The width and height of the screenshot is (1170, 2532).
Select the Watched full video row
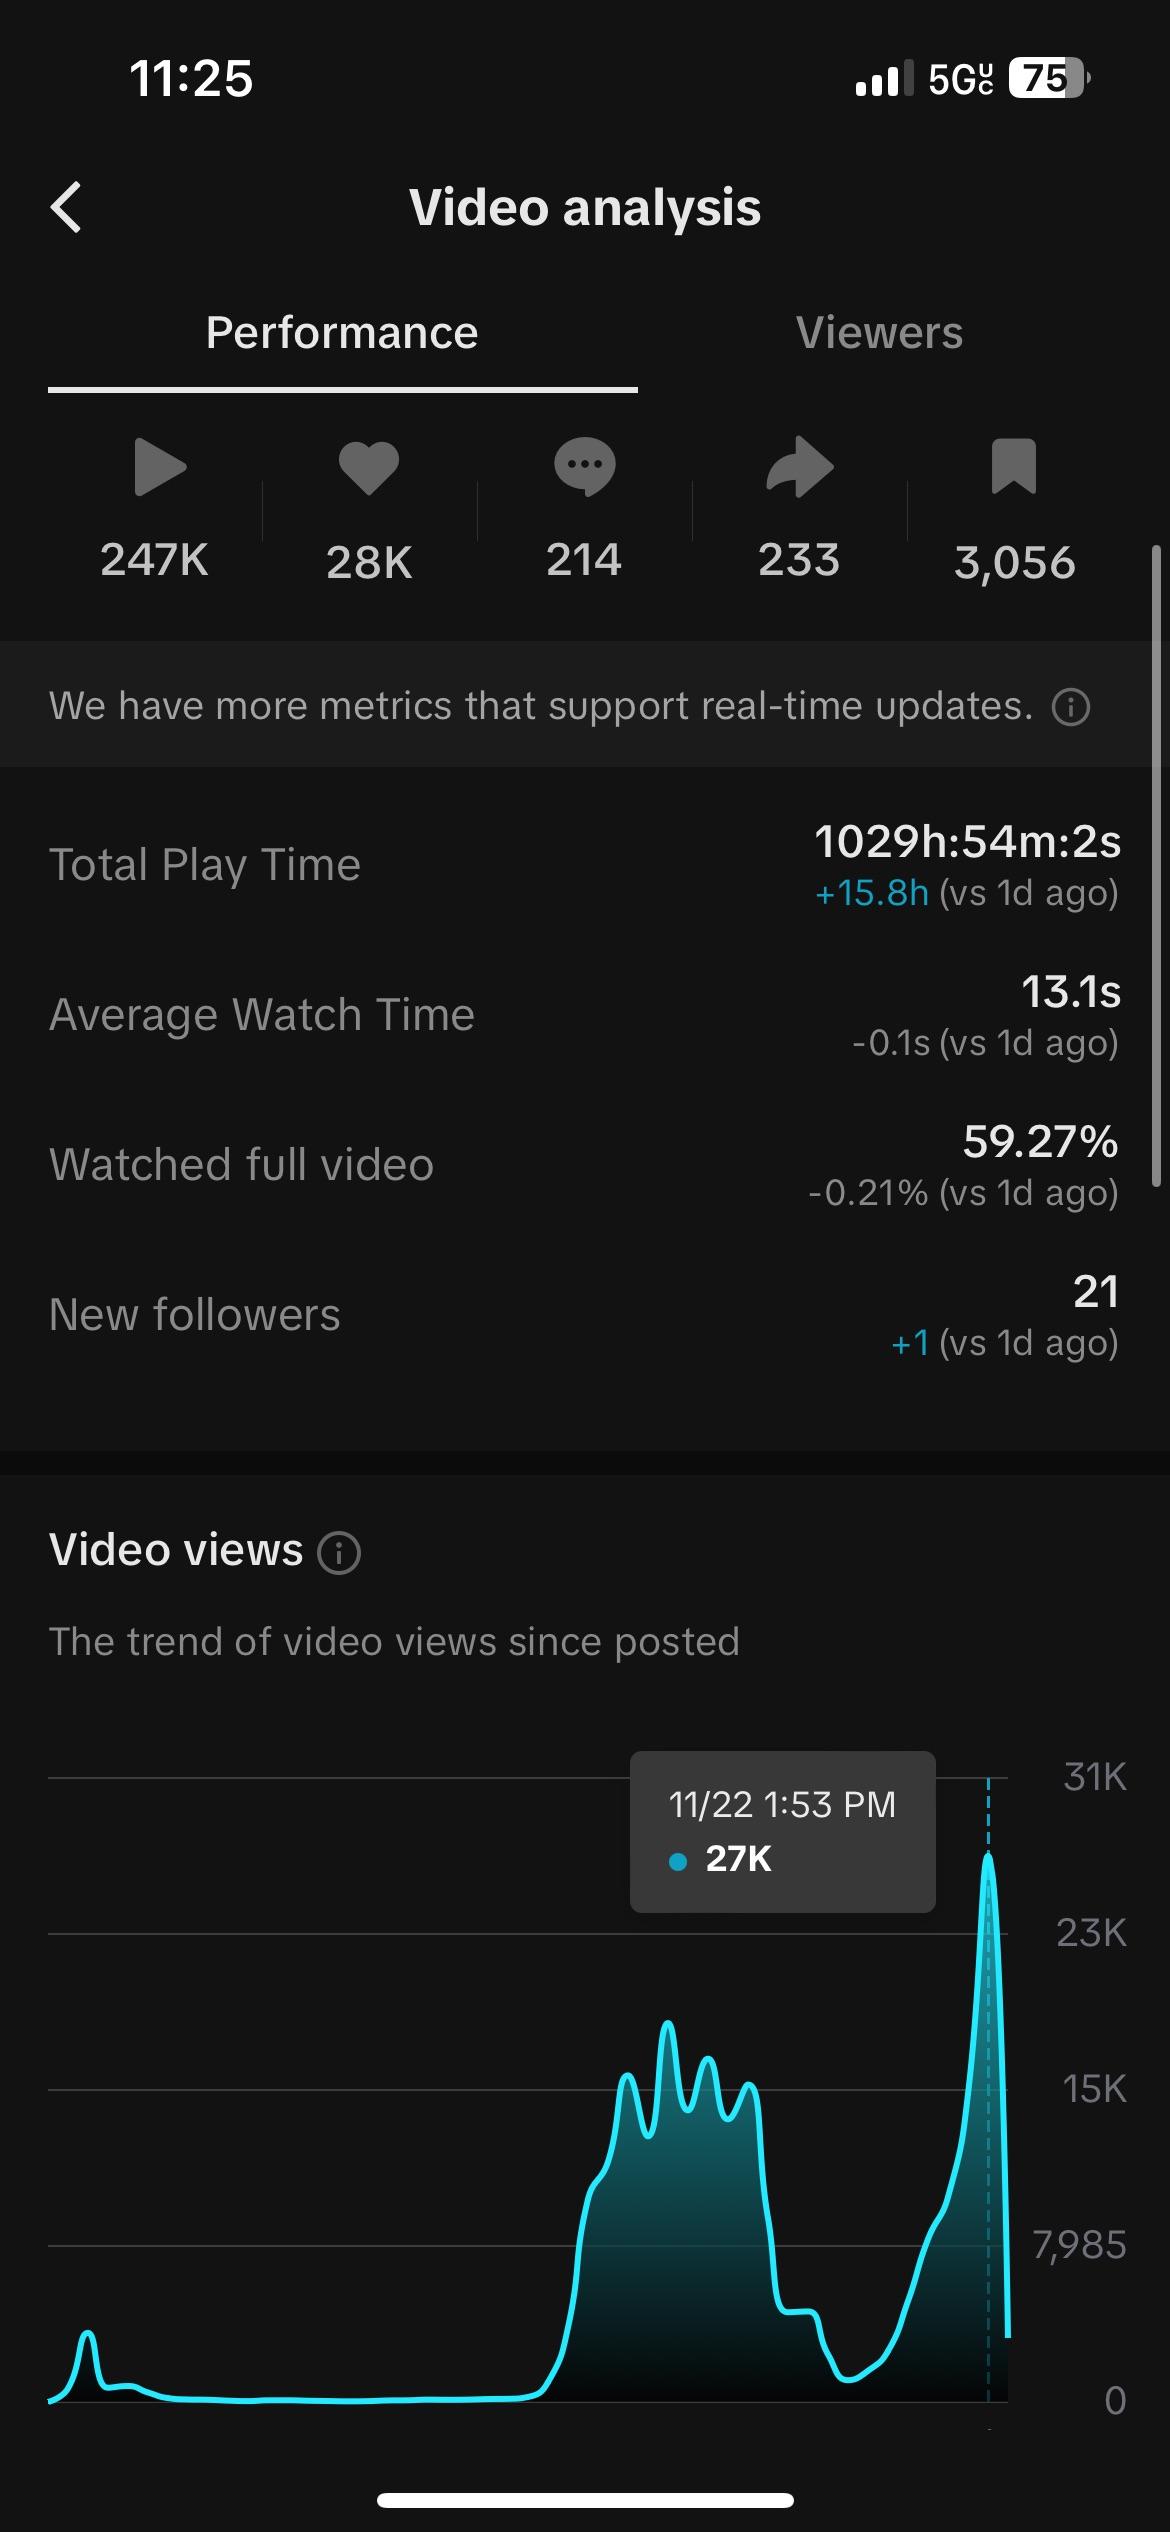(584, 1165)
